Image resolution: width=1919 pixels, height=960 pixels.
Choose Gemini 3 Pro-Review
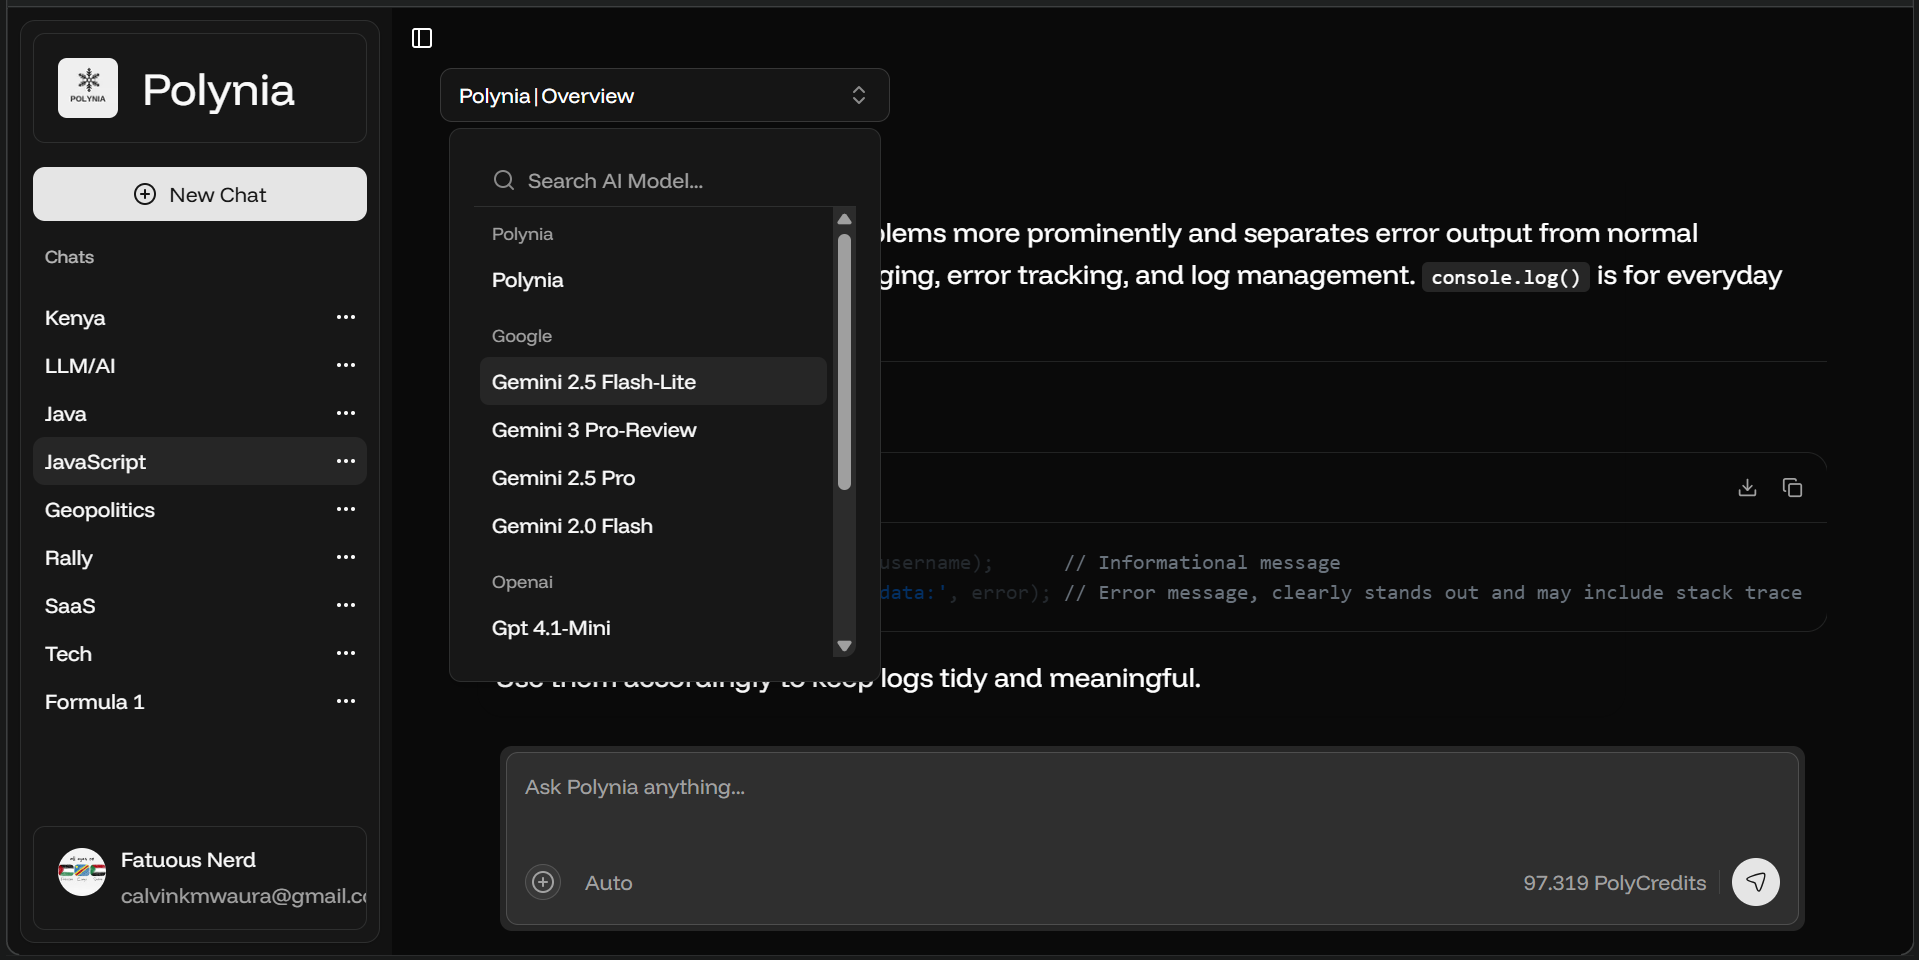(x=653, y=429)
